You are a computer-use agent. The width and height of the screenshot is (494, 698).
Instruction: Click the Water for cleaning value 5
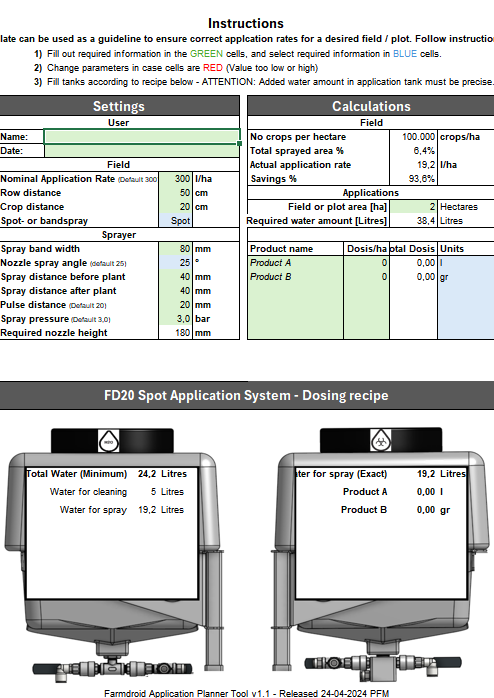point(153,492)
